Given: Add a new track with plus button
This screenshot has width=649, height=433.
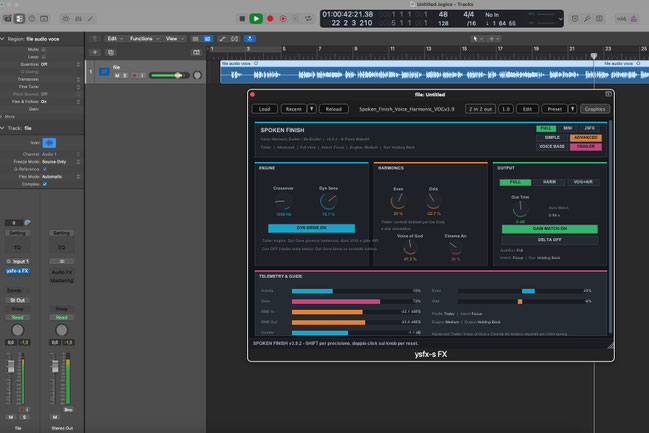Looking at the screenshot, I should pyautogui.click(x=95, y=52).
